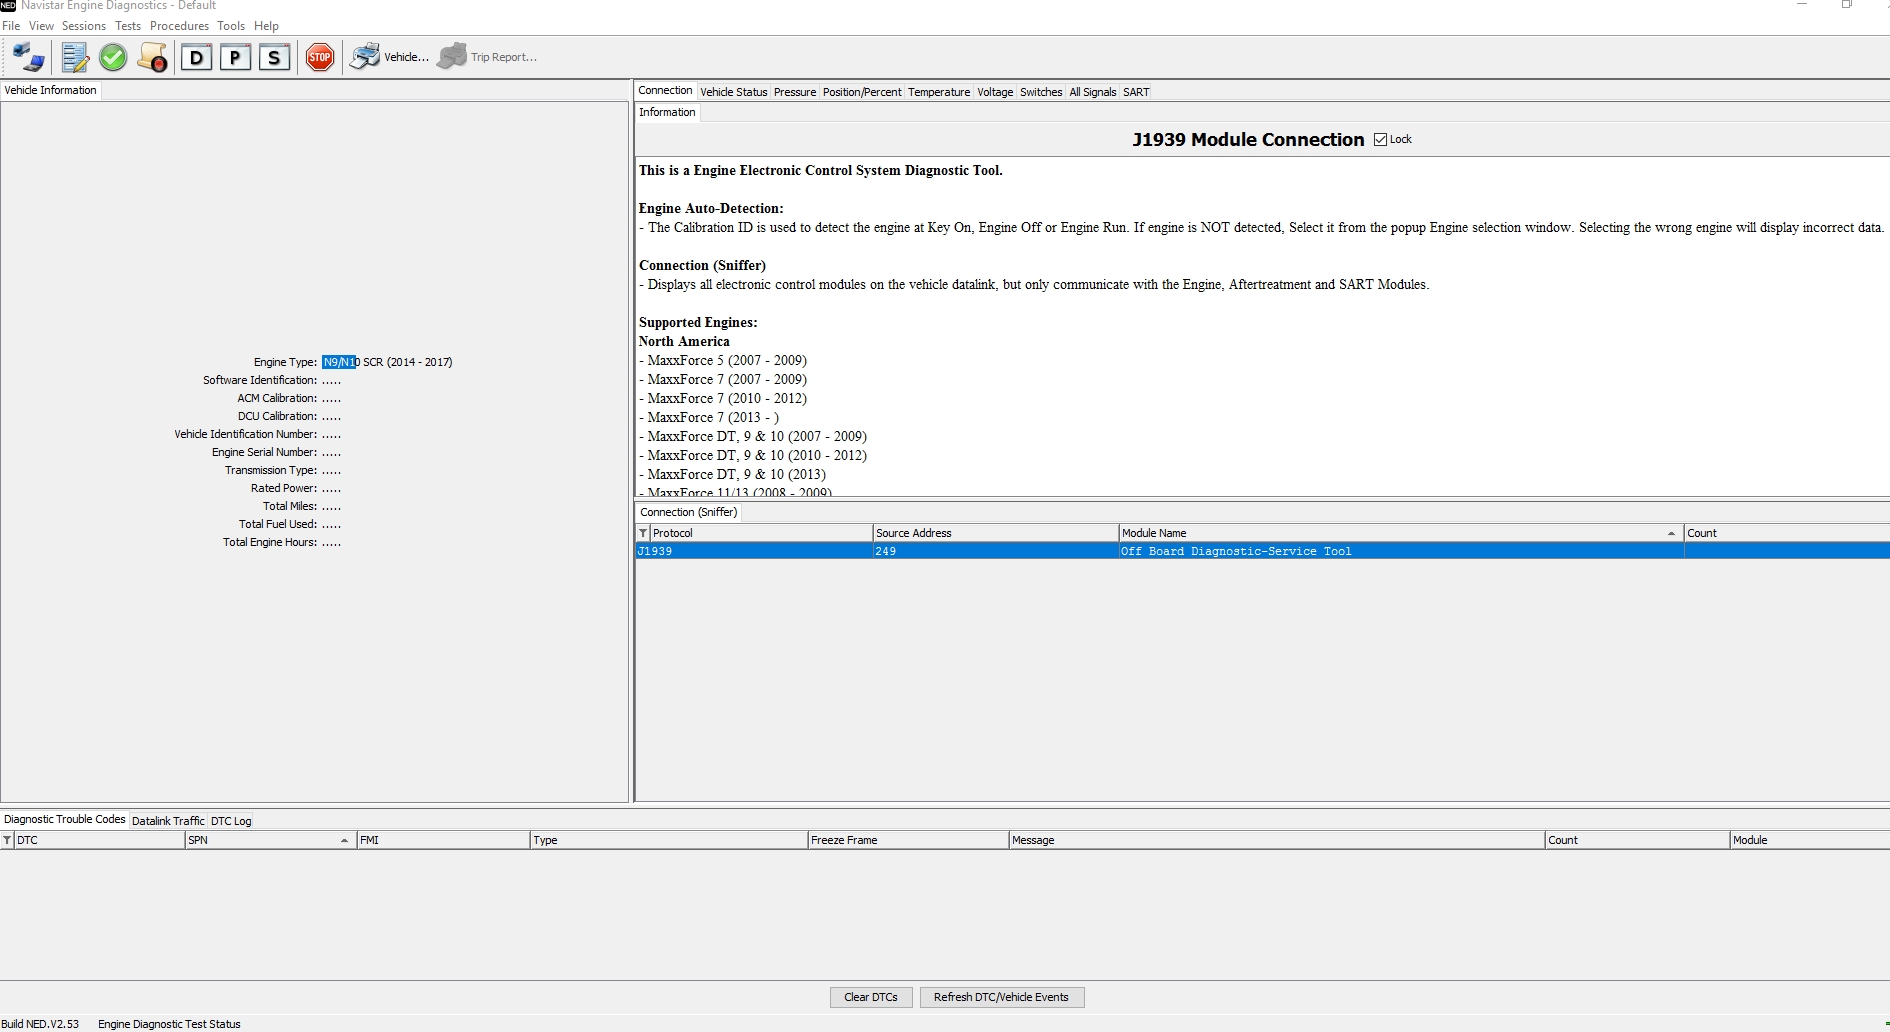Click the record log scroll icon
Viewport: 1890px width, 1032px height.
(152, 57)
